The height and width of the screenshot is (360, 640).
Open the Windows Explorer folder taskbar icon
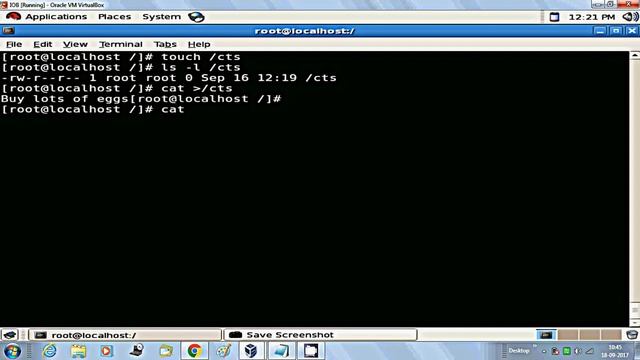coord(78,351)
